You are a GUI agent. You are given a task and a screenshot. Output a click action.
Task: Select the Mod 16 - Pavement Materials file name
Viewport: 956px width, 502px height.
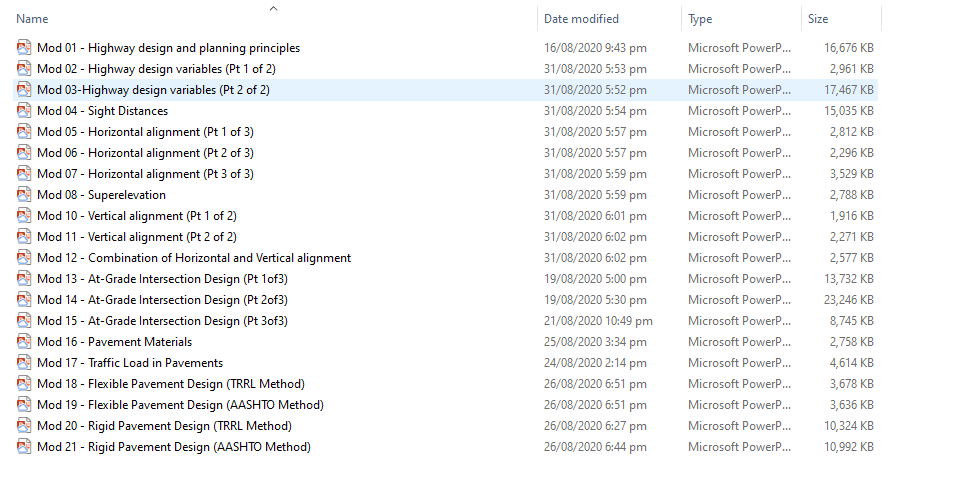(x=115, y=342)
